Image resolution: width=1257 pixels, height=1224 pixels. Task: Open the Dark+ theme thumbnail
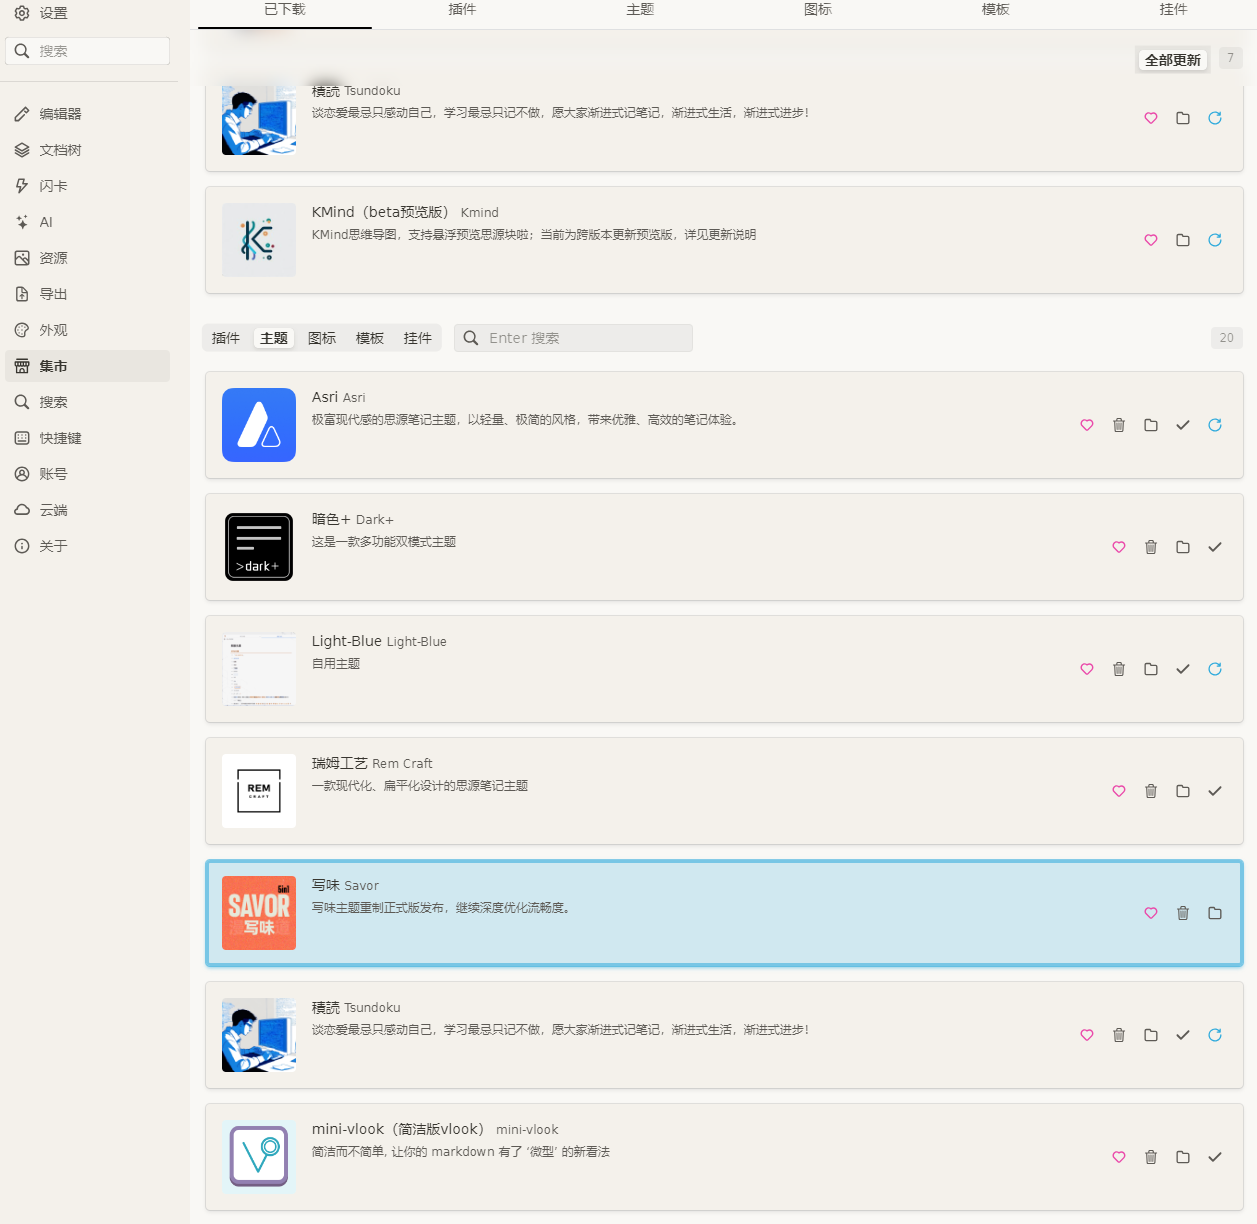click(259, 547)
